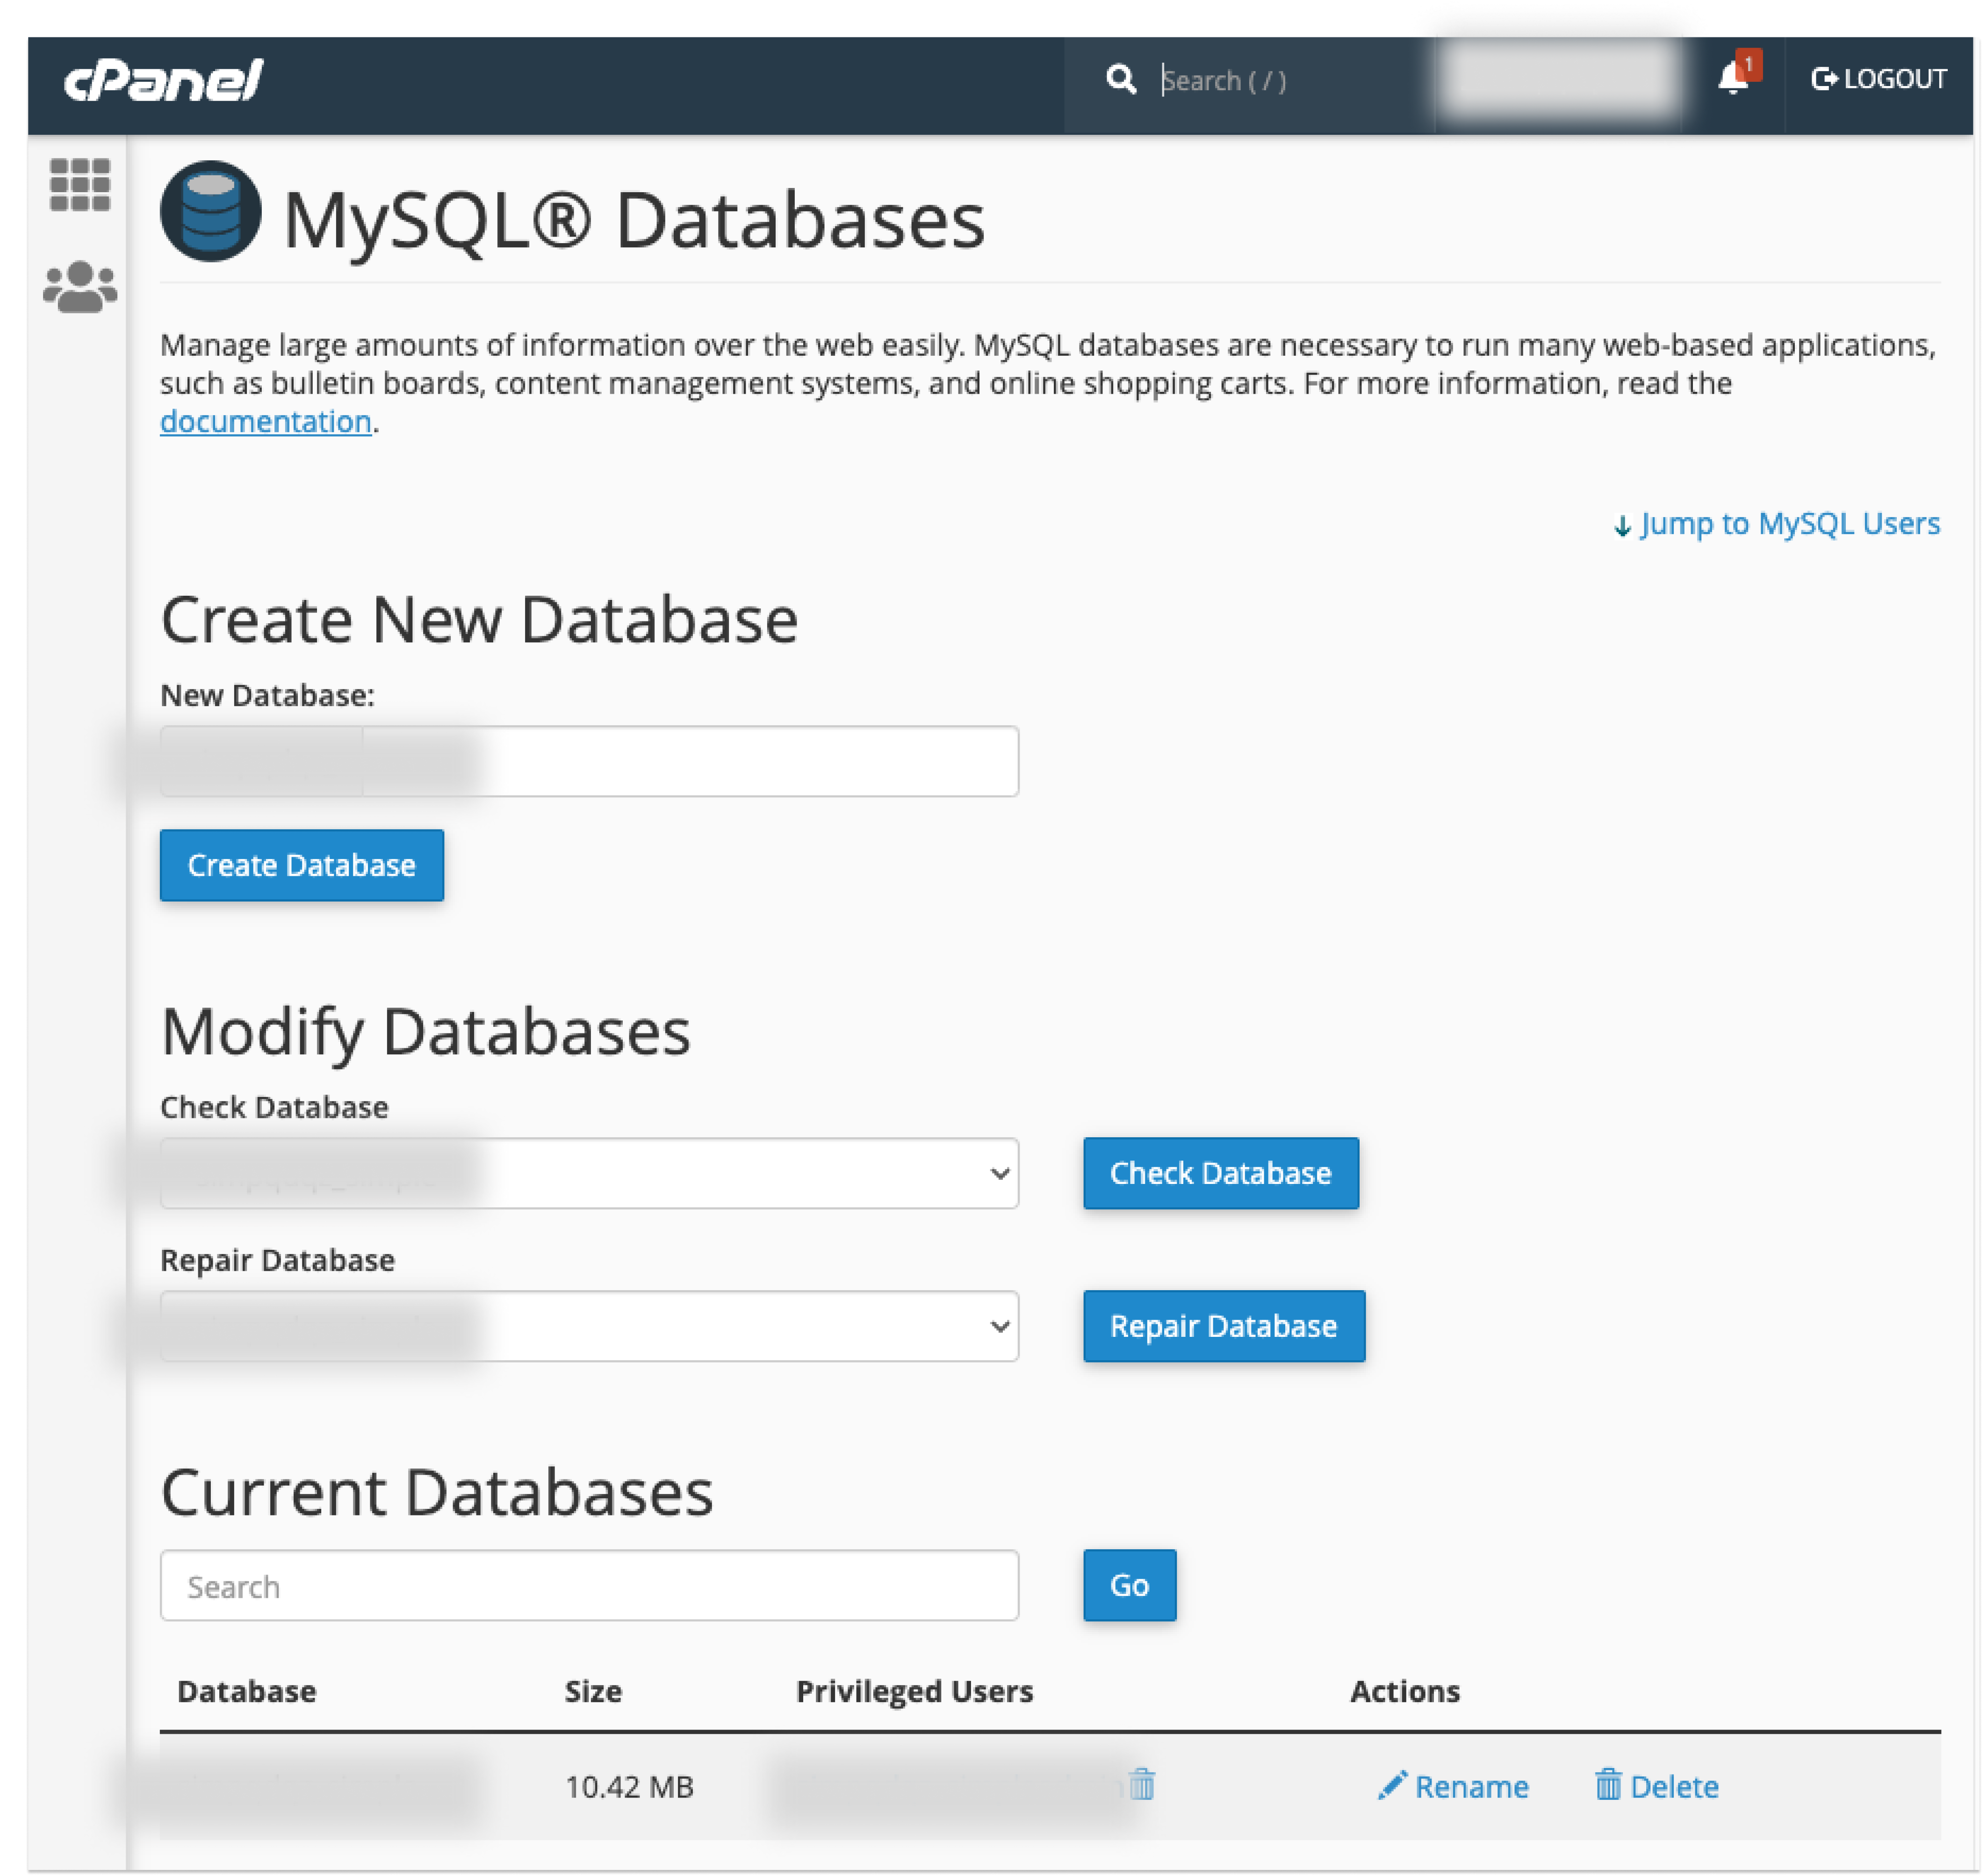
Task: Click the MySQL Databases page icon
Action: [211, 212]
